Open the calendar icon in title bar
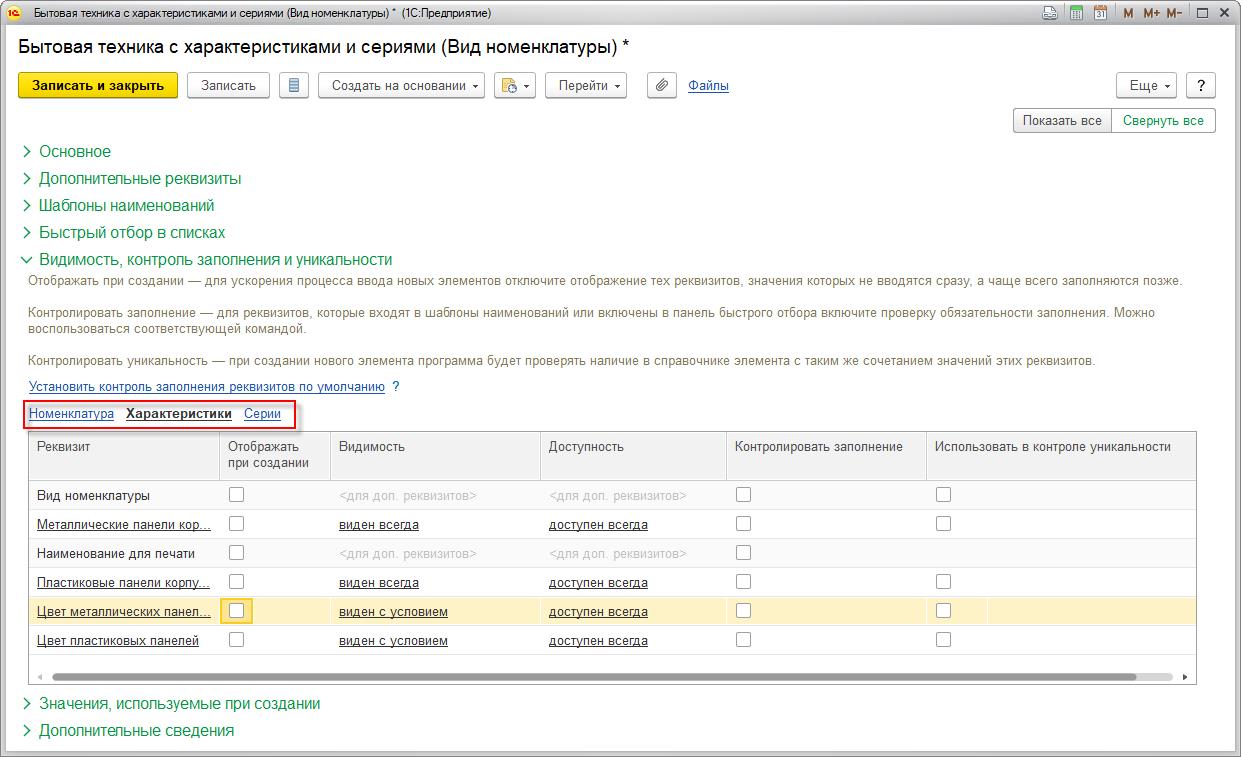The height and width of the screenshot is (757, 1241). pyautogui.click(x=1100, y=13)
